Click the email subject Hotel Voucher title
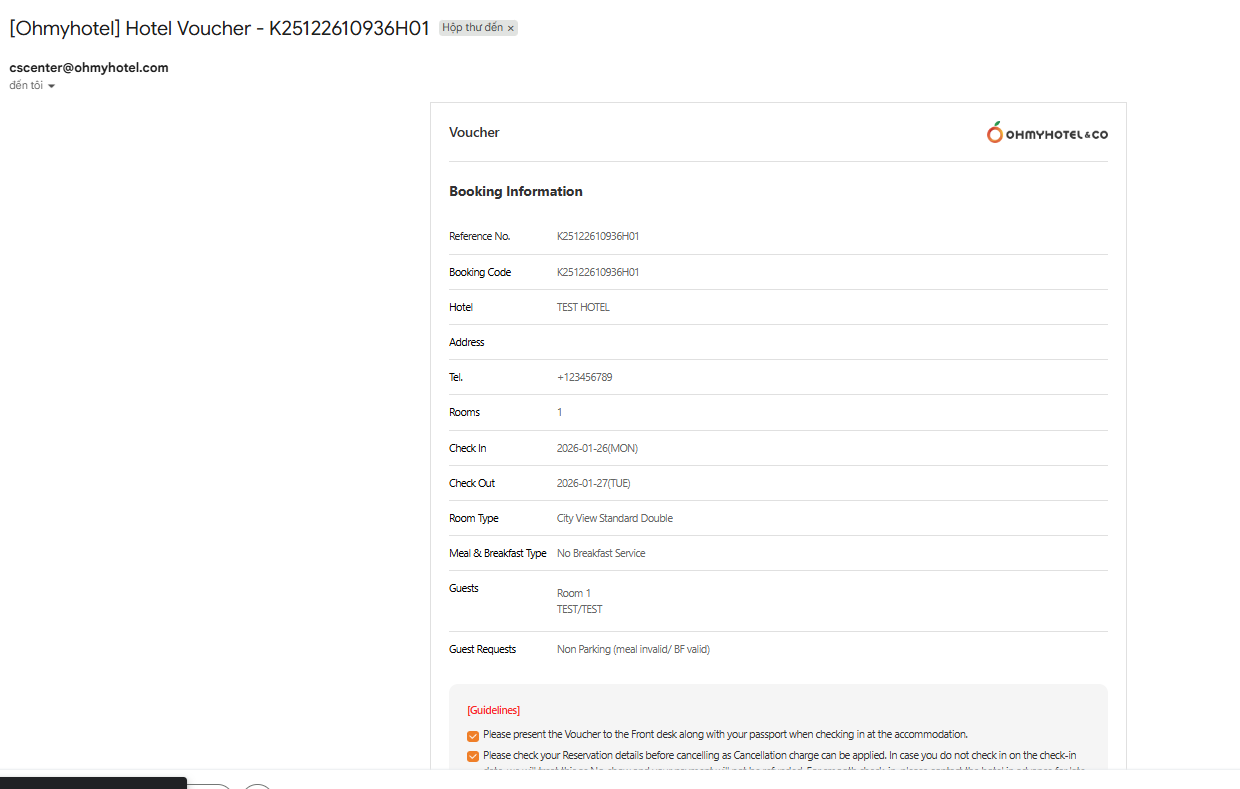The image size is (1240, 789). [x=219, y=28]
